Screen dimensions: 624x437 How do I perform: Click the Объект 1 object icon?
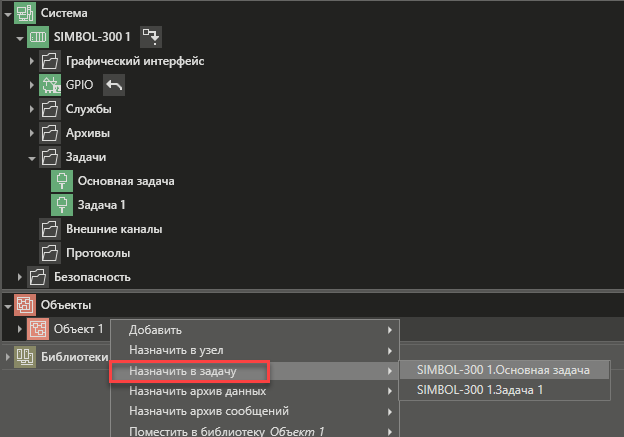click(38, 329)
